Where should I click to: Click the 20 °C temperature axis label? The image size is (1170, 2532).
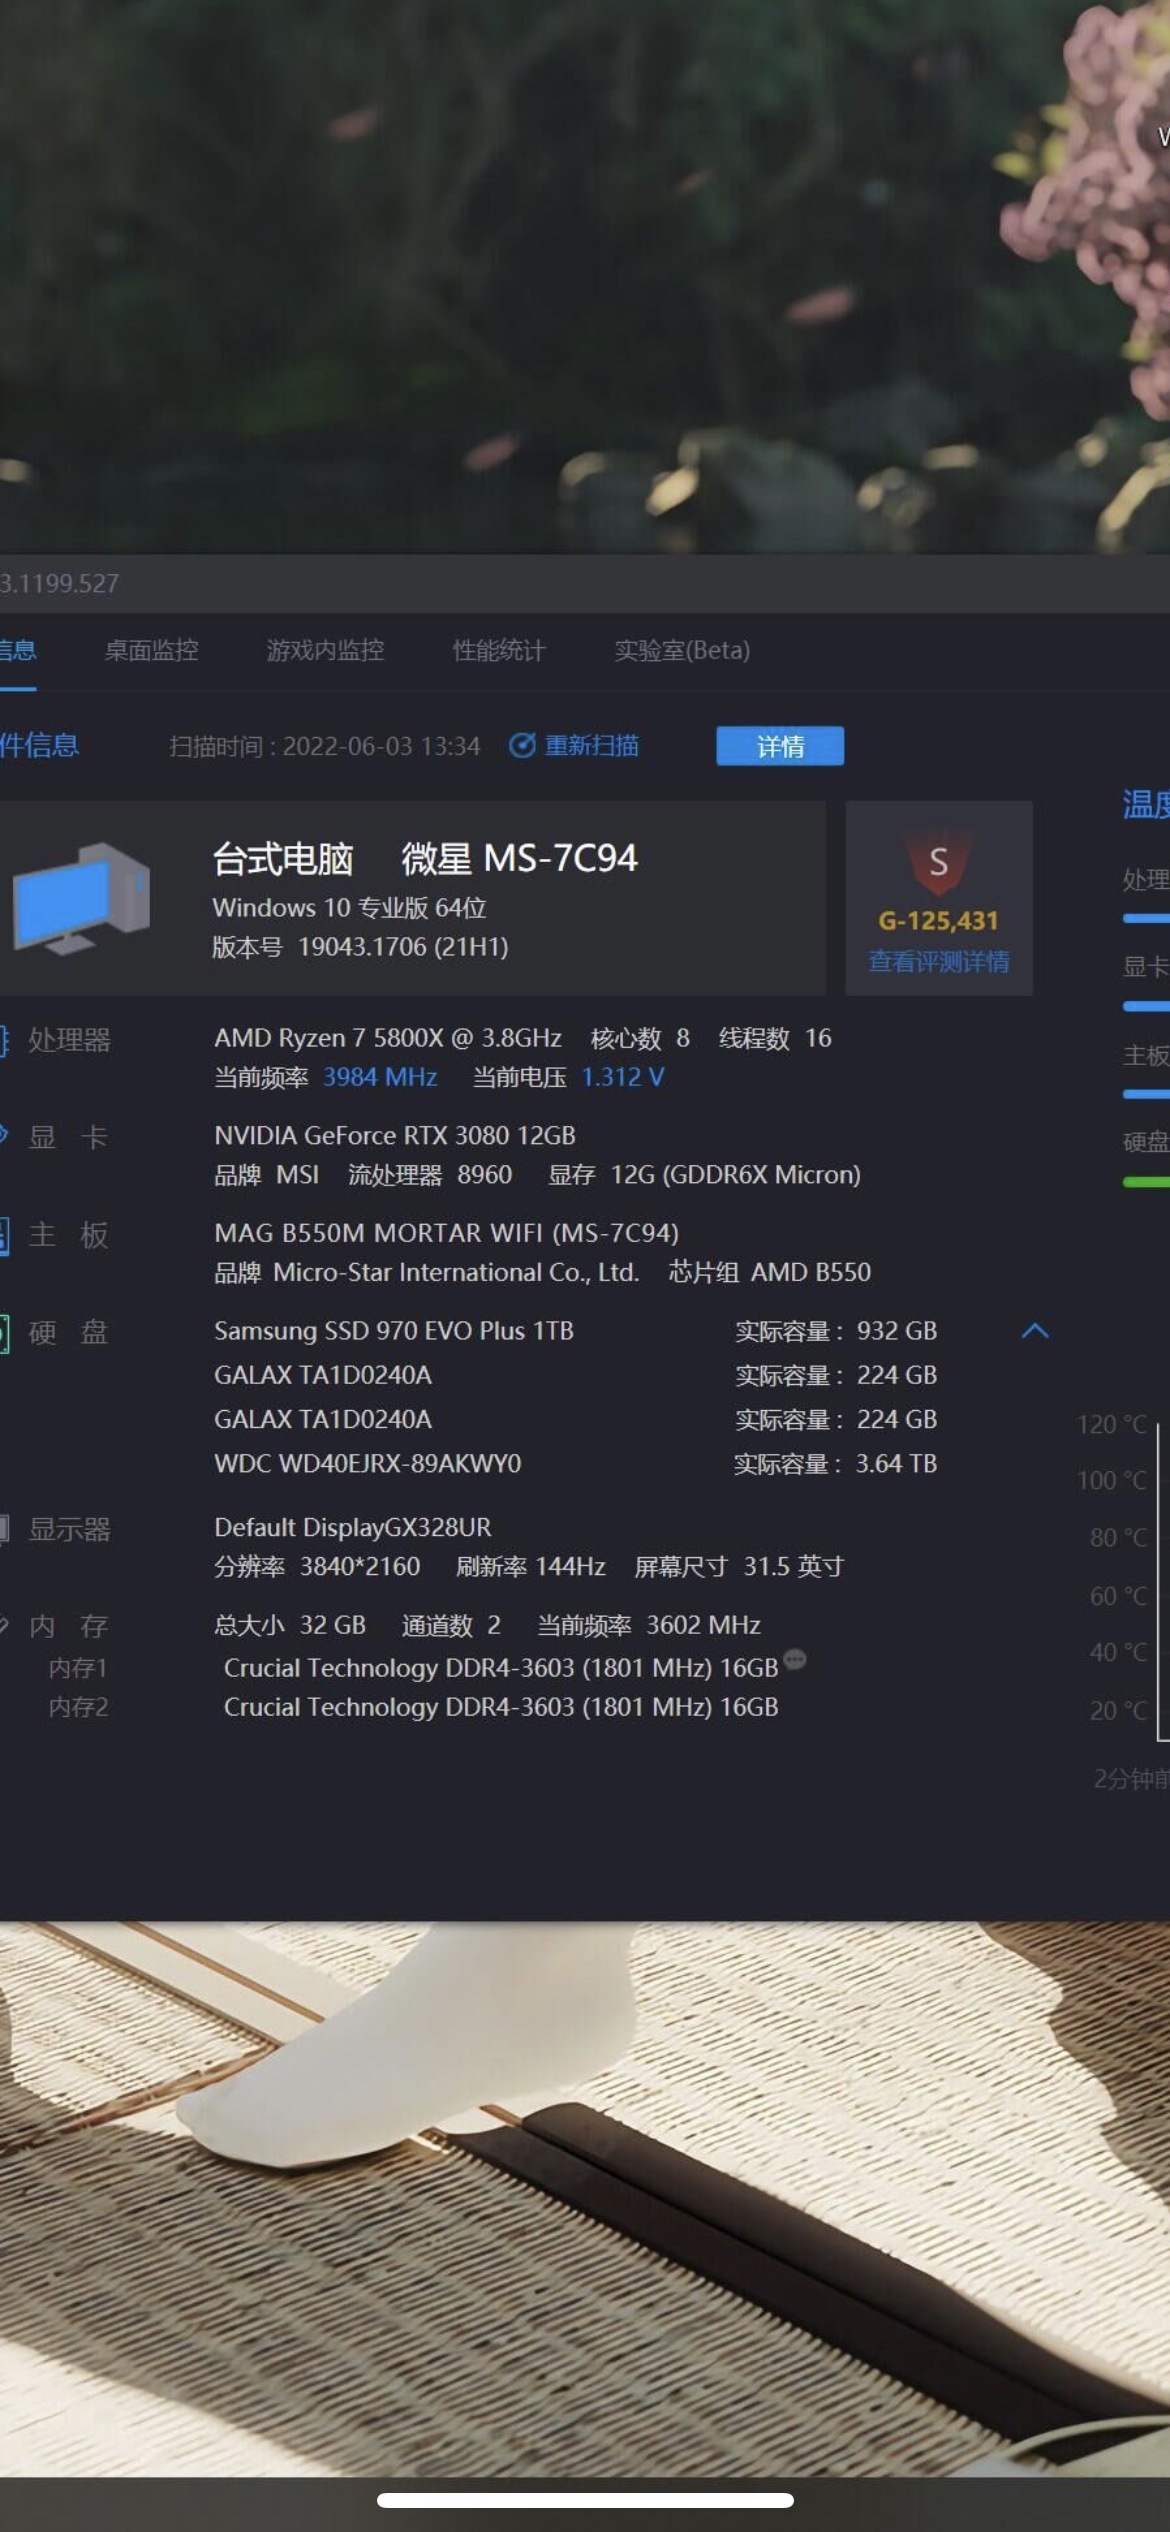click(x=1118, y=1711)
